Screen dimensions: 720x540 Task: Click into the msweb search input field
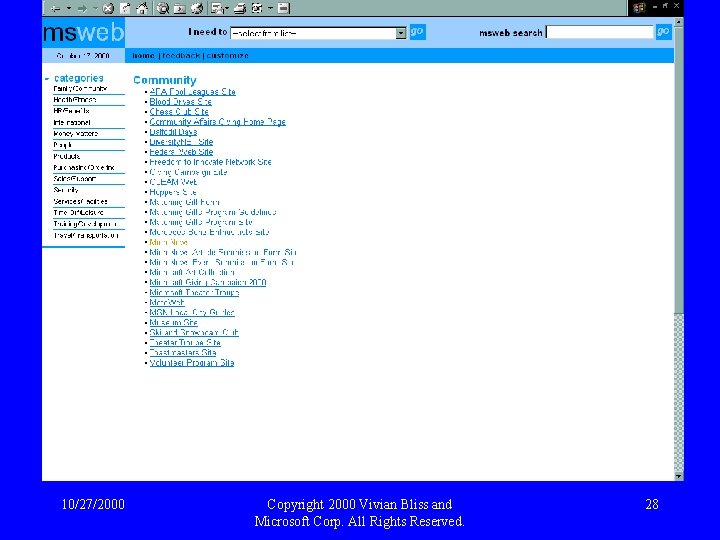tap(600, 32)
